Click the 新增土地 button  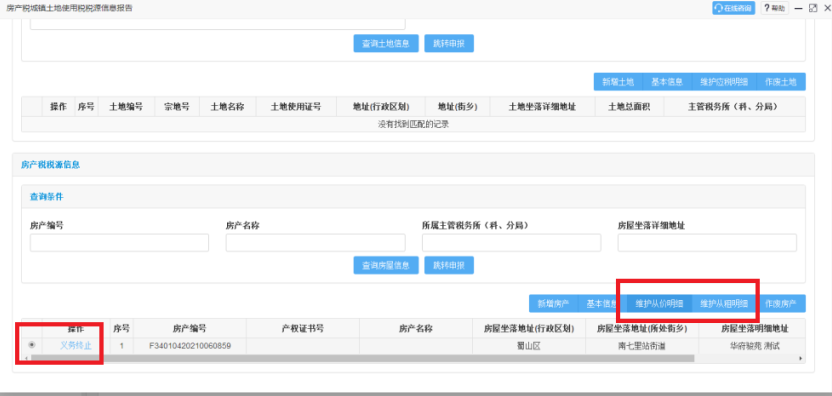(x=618, y=82)
